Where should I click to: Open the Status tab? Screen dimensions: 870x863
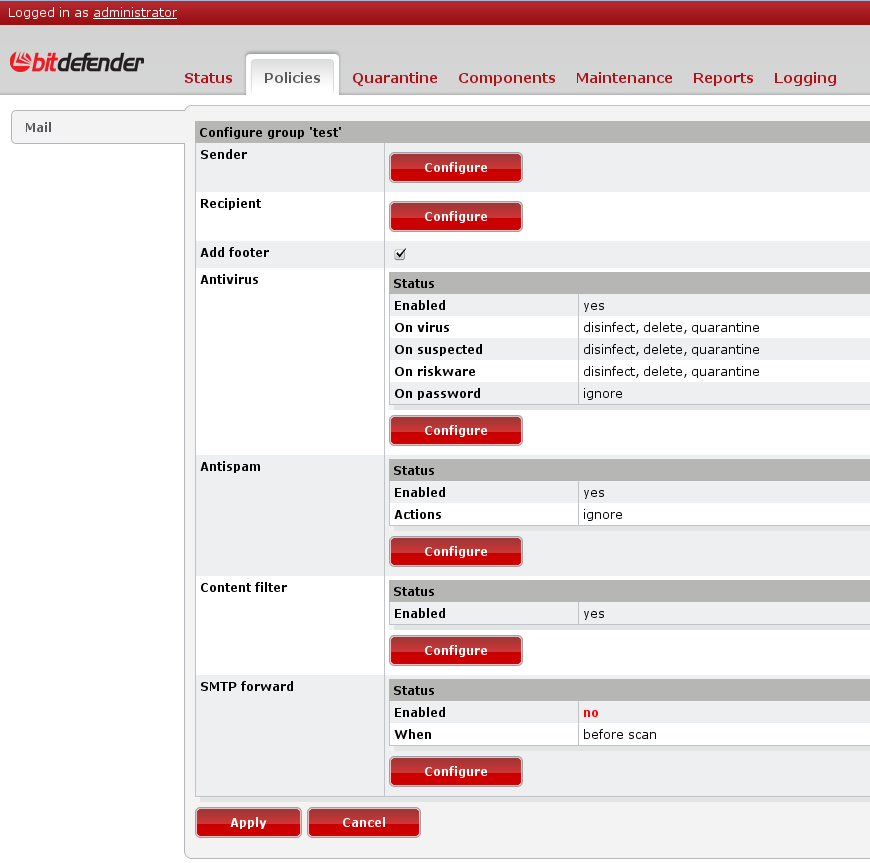click(208, 78)
